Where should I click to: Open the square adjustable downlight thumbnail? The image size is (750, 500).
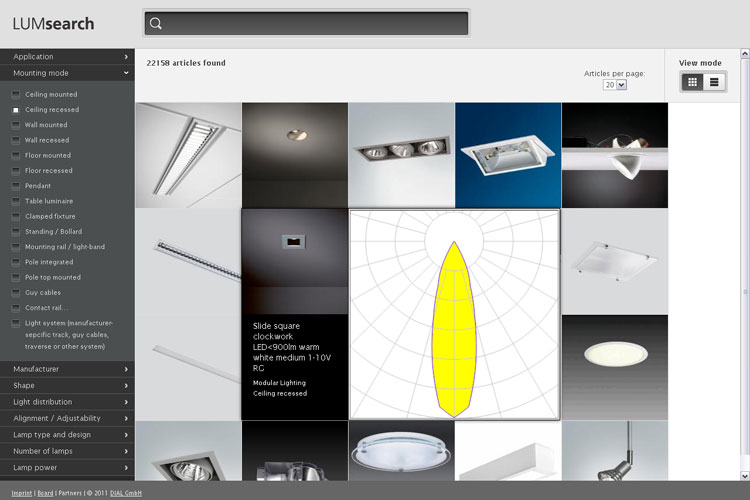[188, 451]
